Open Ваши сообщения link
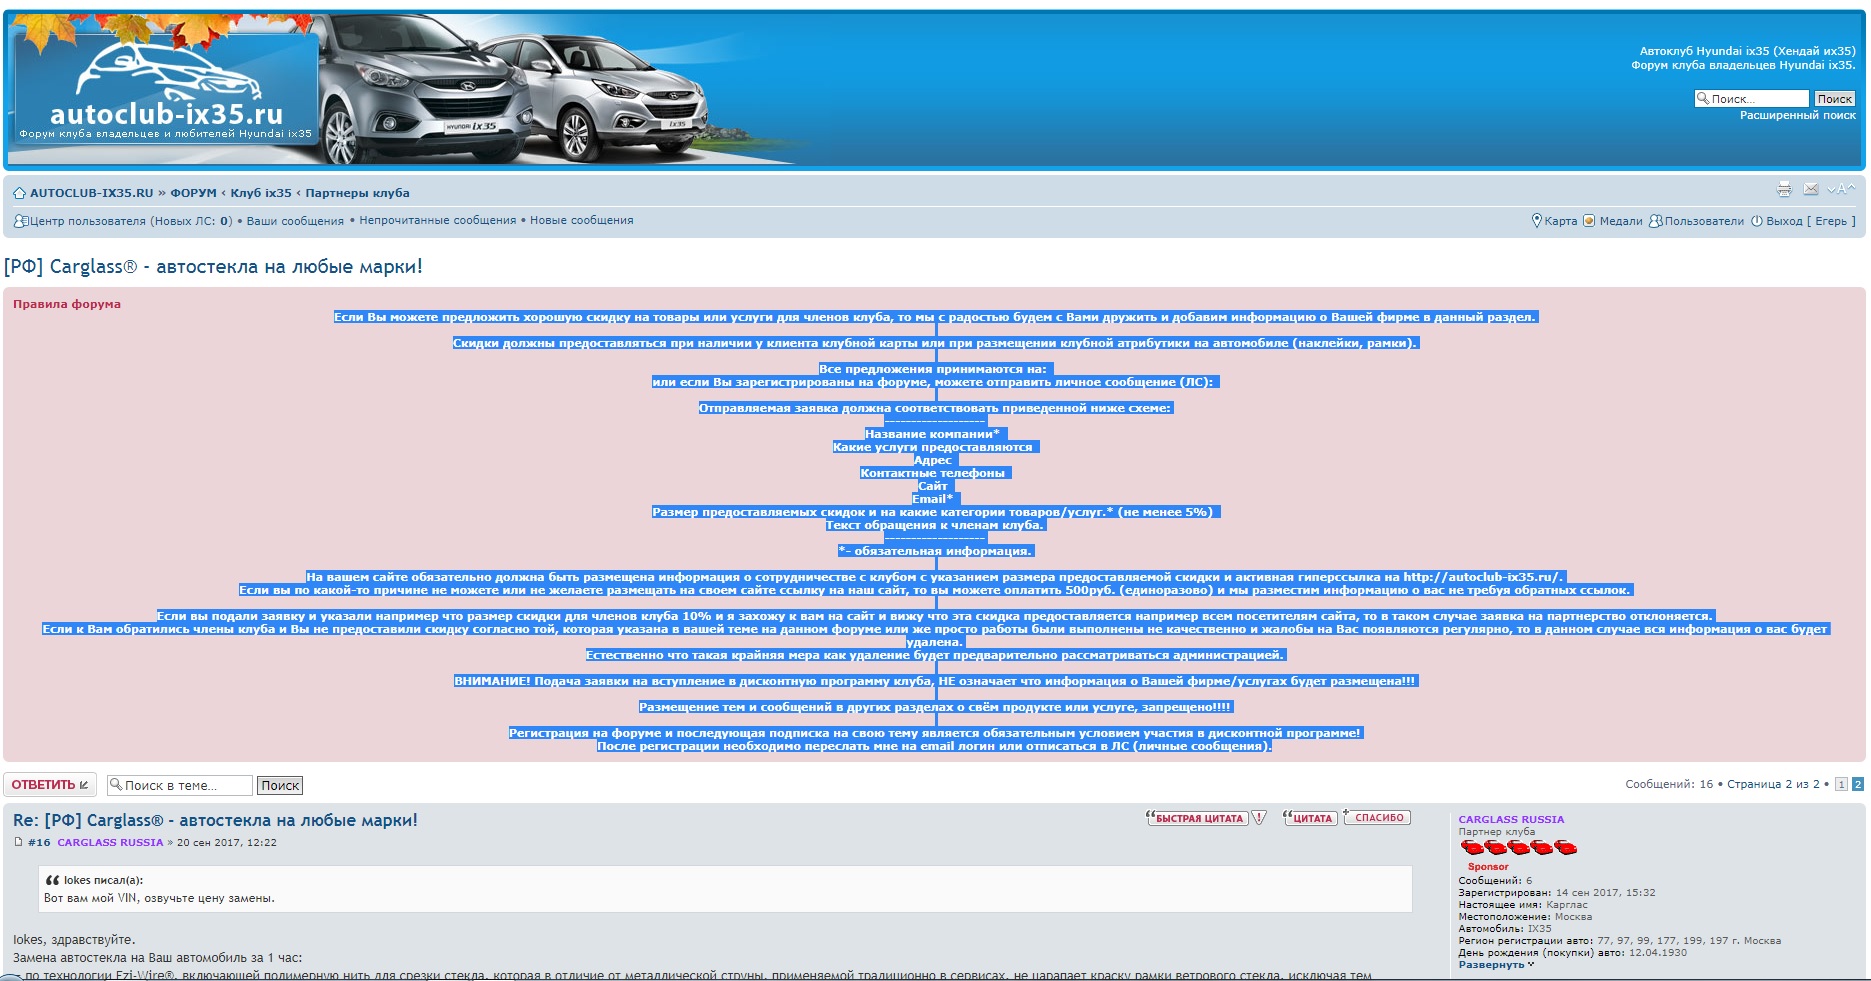 [x=295, y=221]
